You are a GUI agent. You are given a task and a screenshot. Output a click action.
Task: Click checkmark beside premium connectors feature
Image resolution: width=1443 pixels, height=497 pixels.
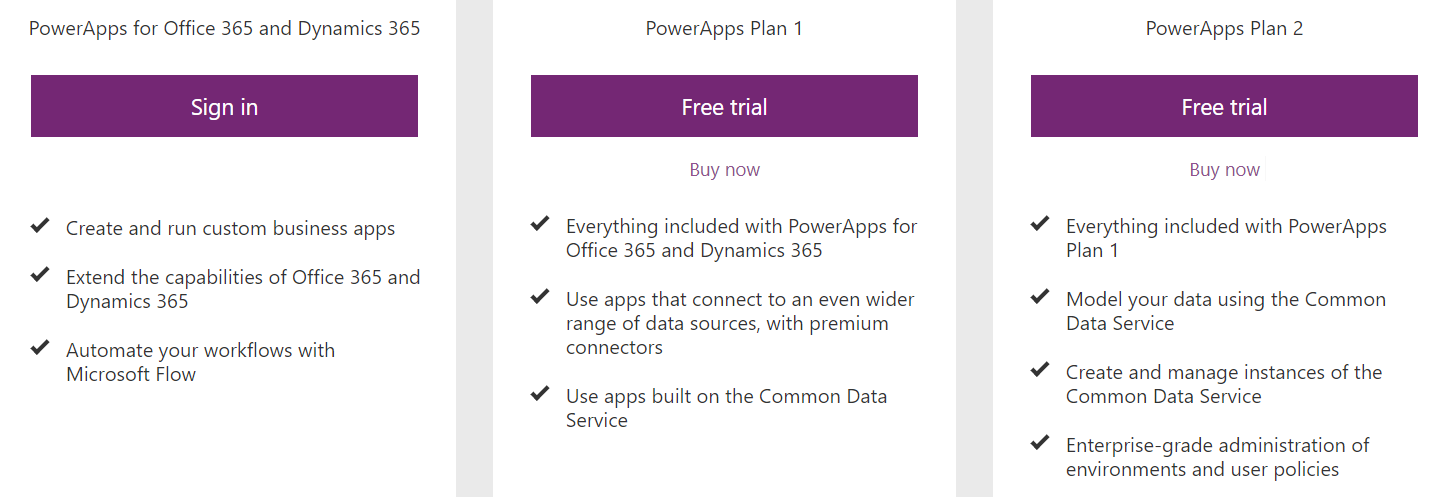[540, 297]
